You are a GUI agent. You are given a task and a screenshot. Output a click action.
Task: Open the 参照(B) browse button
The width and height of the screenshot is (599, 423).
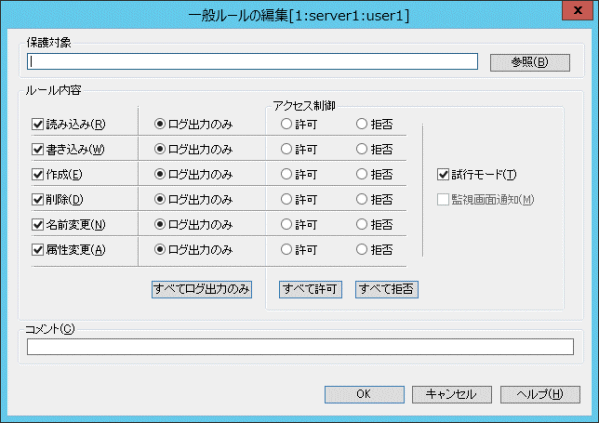530,62
